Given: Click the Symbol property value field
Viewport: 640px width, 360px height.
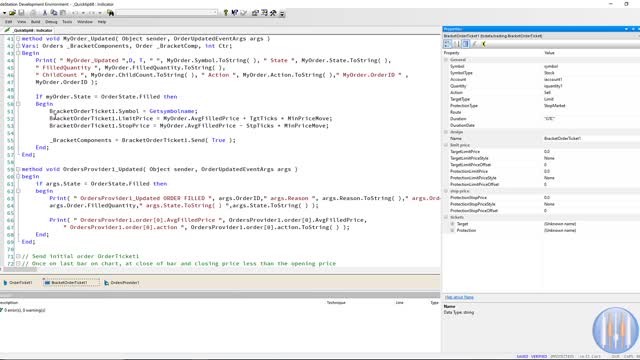Looking at the screenshot, I should pyautogui.click(x=591, y=66).
